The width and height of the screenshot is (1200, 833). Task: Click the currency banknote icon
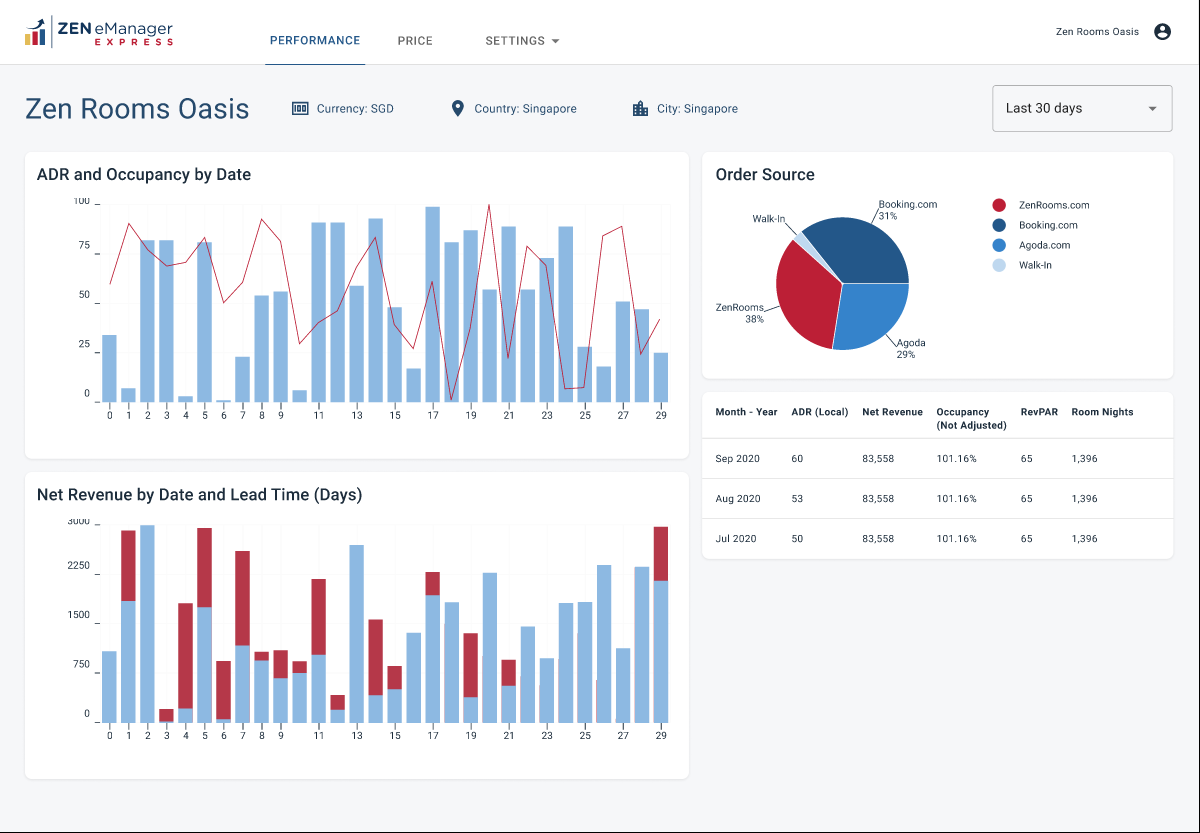pyautogui.click(x=300, y=108)
